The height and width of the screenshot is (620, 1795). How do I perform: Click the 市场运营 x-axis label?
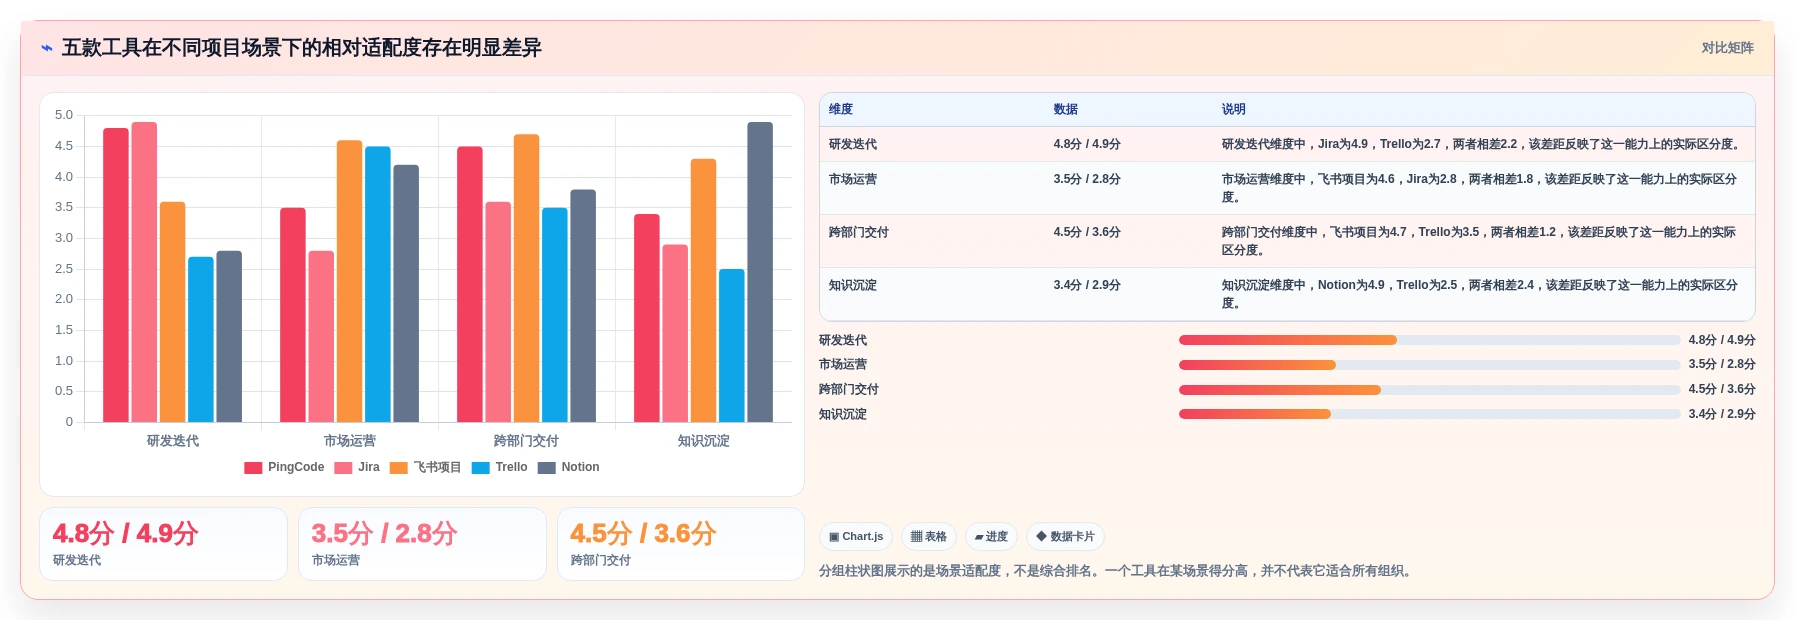pos(350,441)
